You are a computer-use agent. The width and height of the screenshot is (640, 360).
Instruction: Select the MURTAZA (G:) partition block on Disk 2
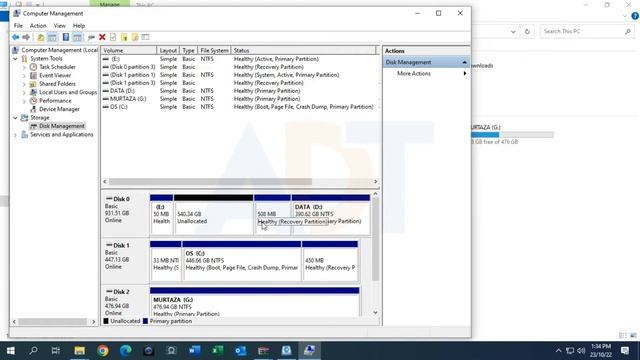click(x=255, y=302)
